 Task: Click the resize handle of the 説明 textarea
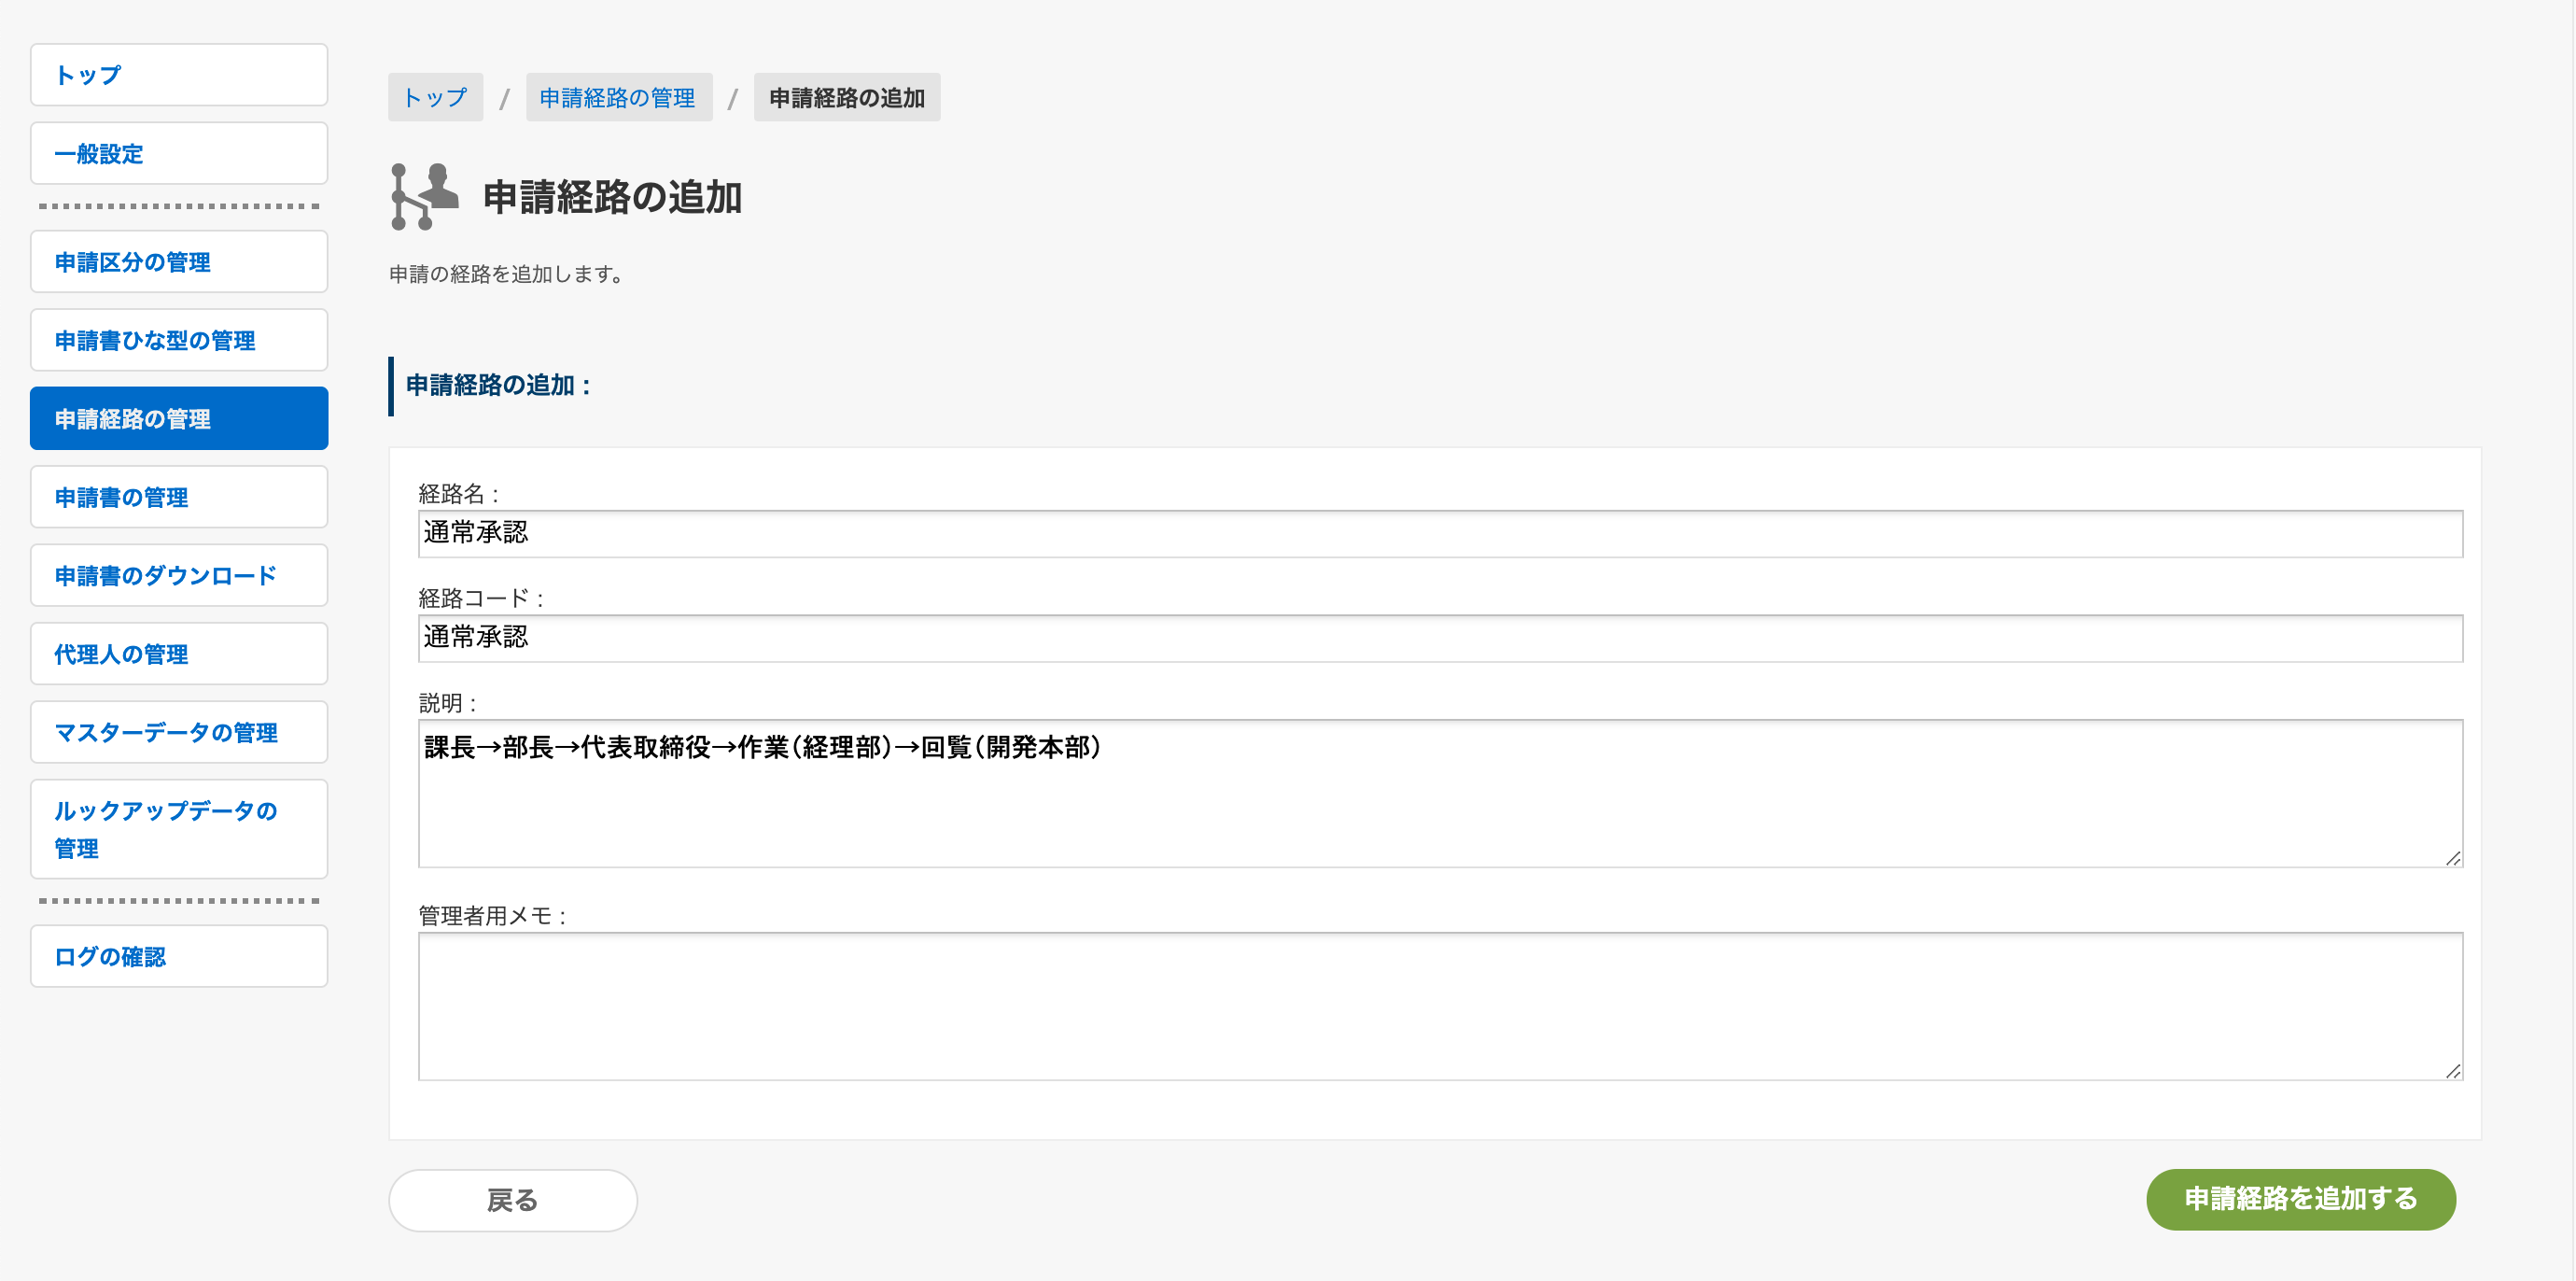(x=2453, y=859)
